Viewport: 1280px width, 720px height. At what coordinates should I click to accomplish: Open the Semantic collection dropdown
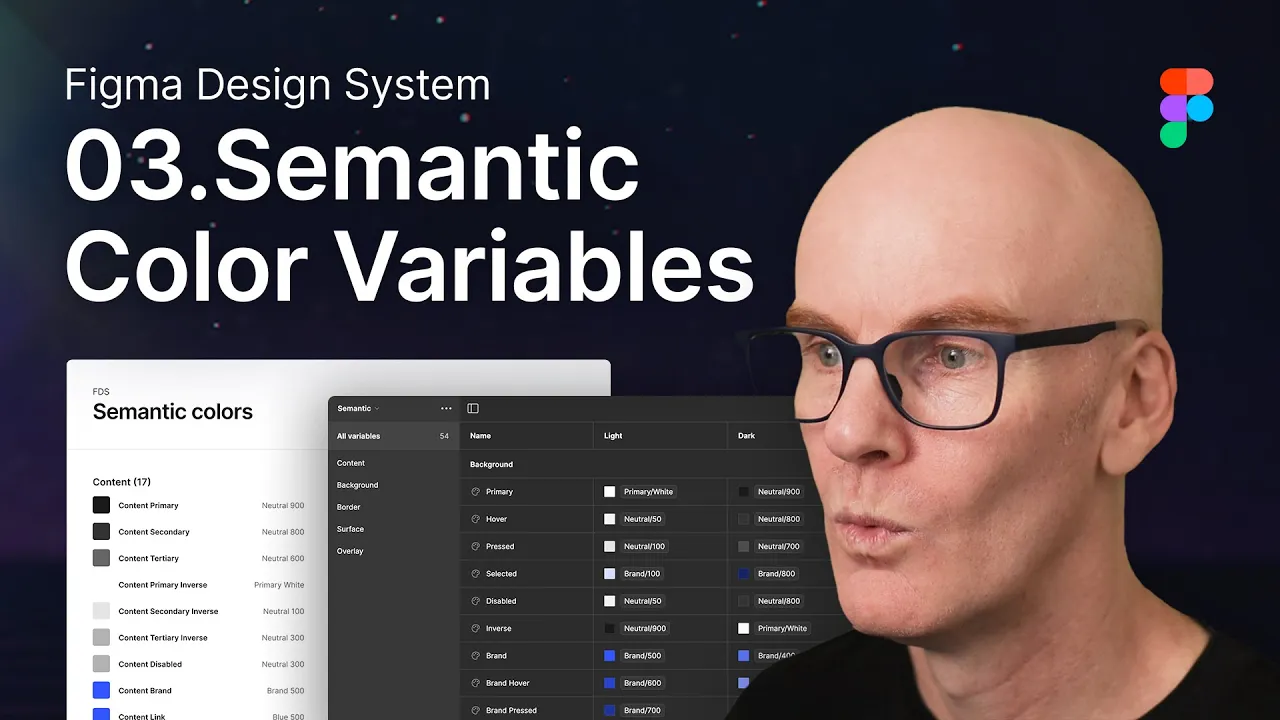pos(358,408)
